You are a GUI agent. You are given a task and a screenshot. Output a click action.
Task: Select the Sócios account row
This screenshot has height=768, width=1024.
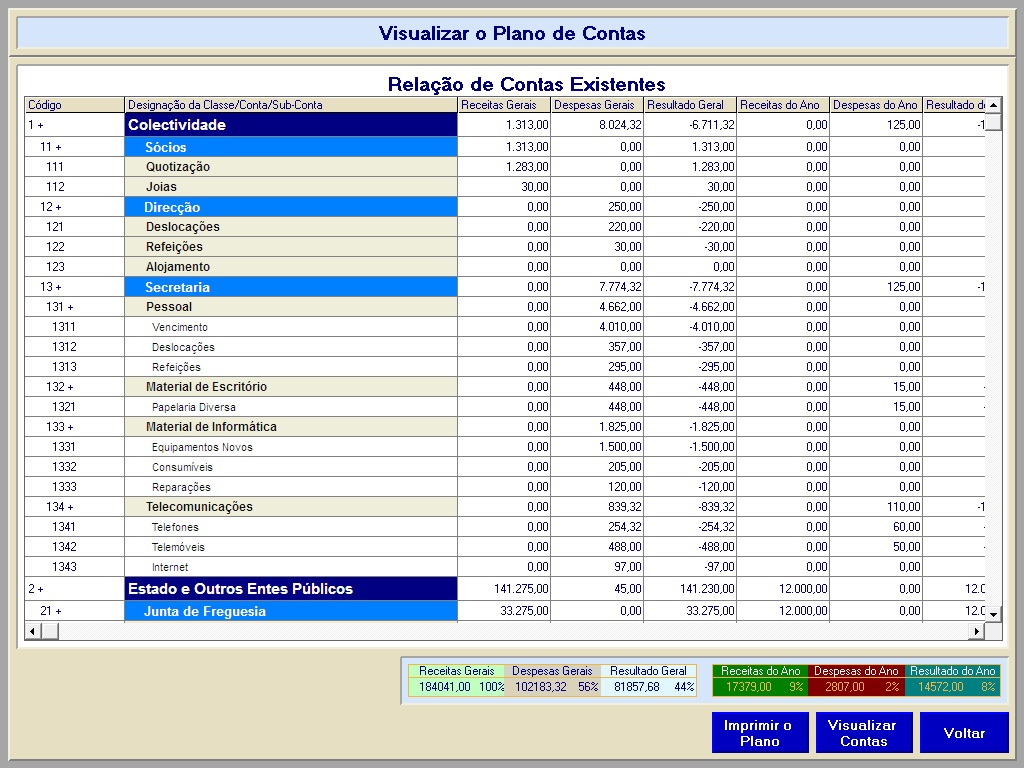[290, 147]
